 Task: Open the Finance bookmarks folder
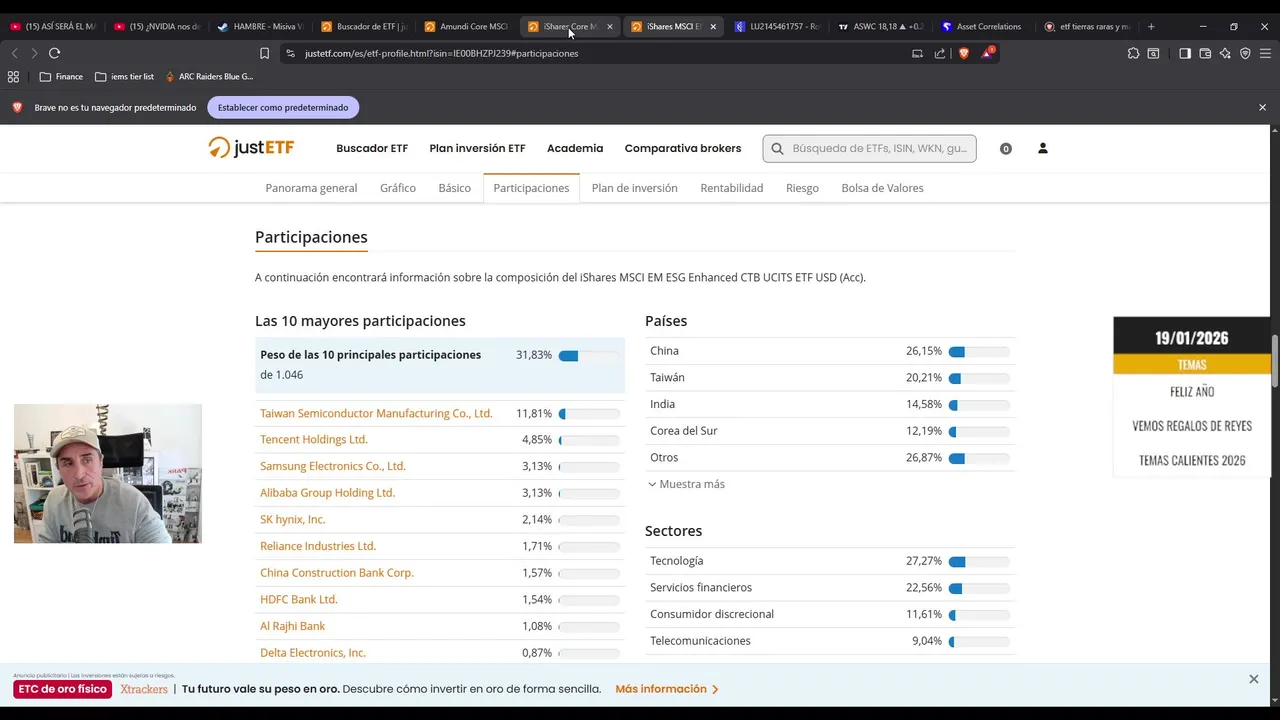61,76
